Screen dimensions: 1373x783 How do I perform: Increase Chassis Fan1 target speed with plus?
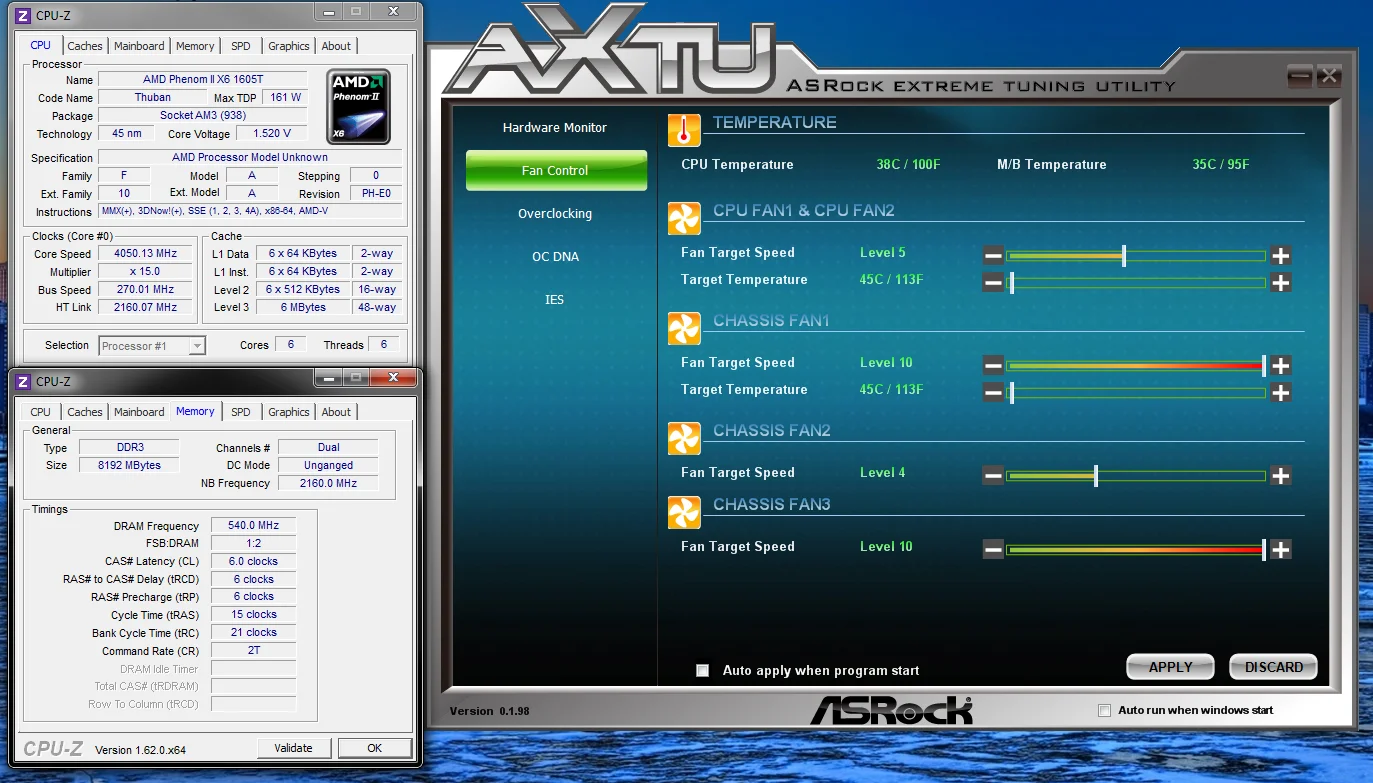pos(1281,366)
